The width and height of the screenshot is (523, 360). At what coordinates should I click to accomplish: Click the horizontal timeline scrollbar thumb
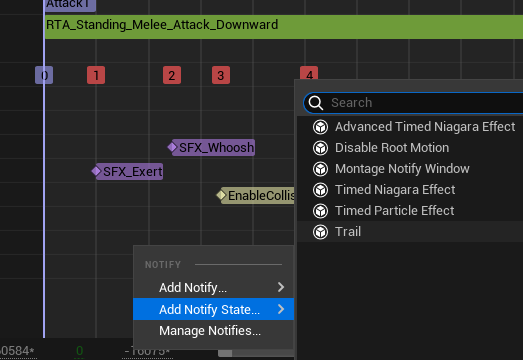click(x=225, y=353)
